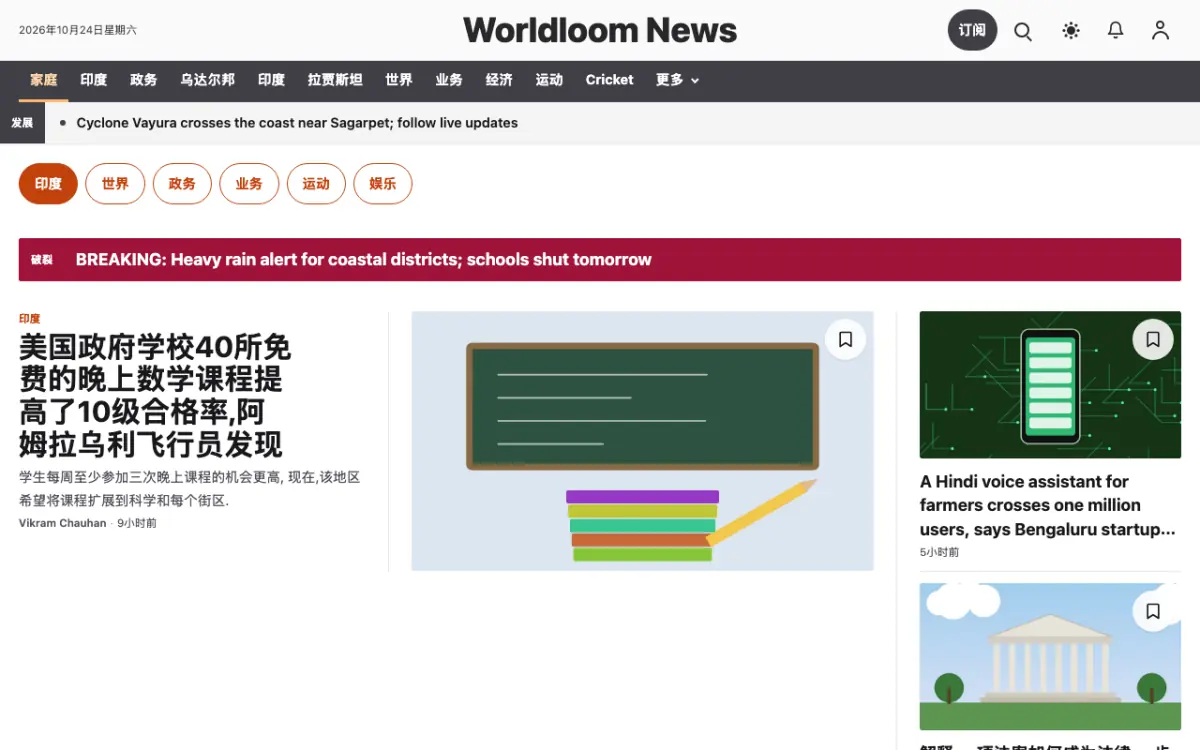Open the 世界 item in the navigation bar
This screenshot has width=1200, height=750.
(399, 80)
